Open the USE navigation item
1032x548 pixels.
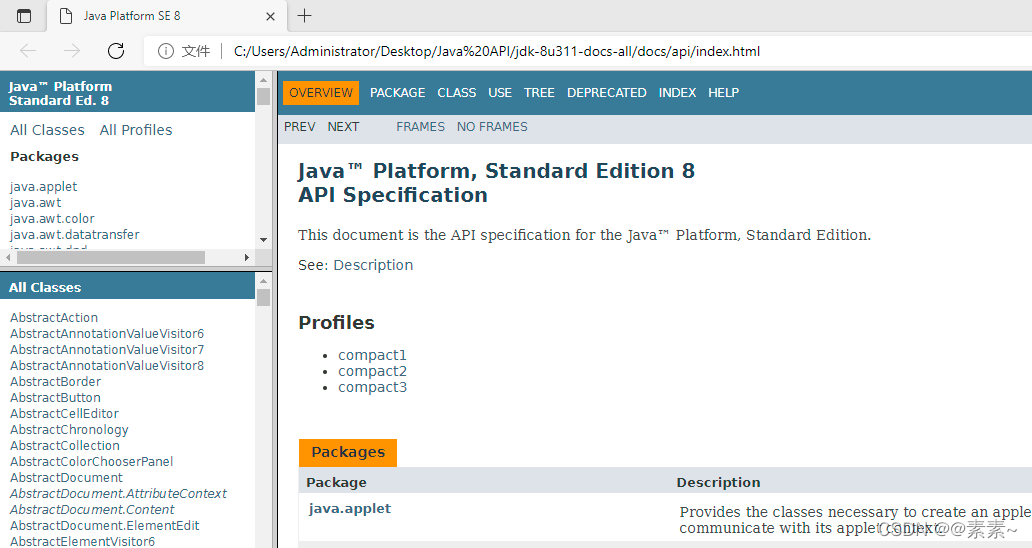[x=500, y=93]
